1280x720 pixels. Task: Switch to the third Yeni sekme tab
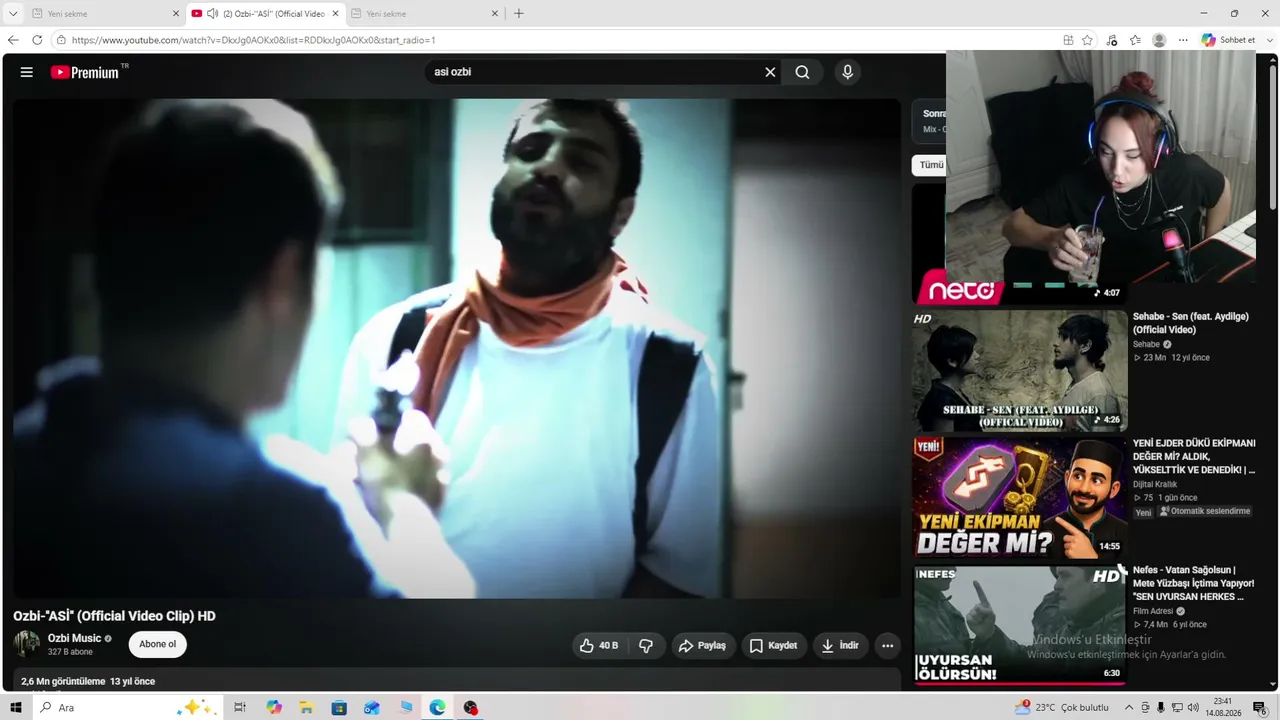pos(424,14)
